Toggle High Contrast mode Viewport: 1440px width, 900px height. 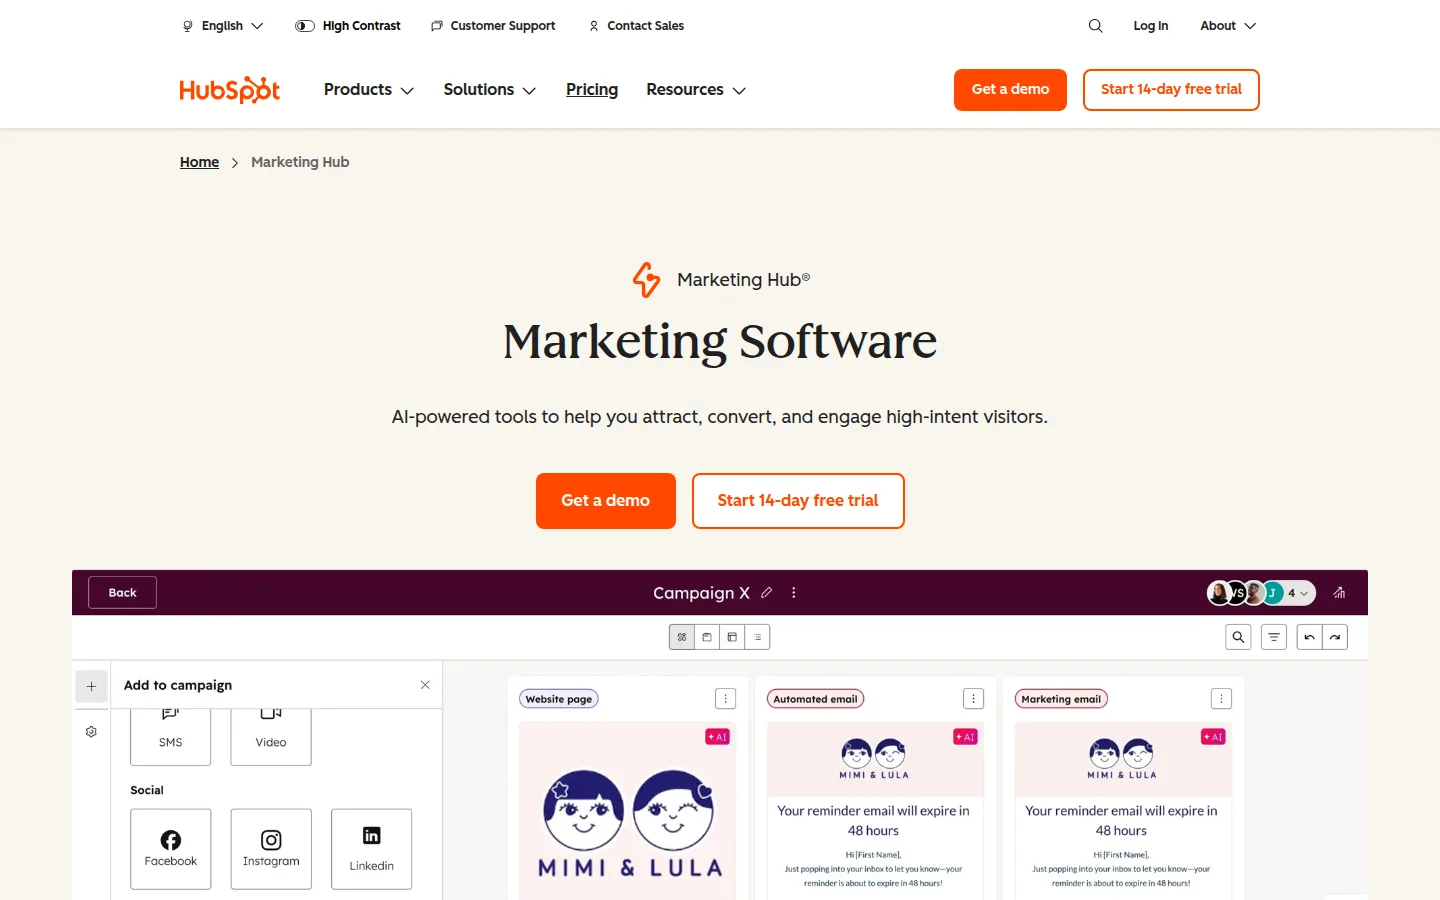click(348, 26)
